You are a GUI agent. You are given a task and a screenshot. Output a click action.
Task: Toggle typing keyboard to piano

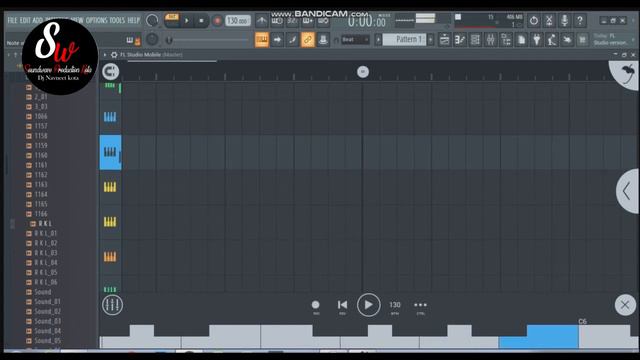coord(262,40)
